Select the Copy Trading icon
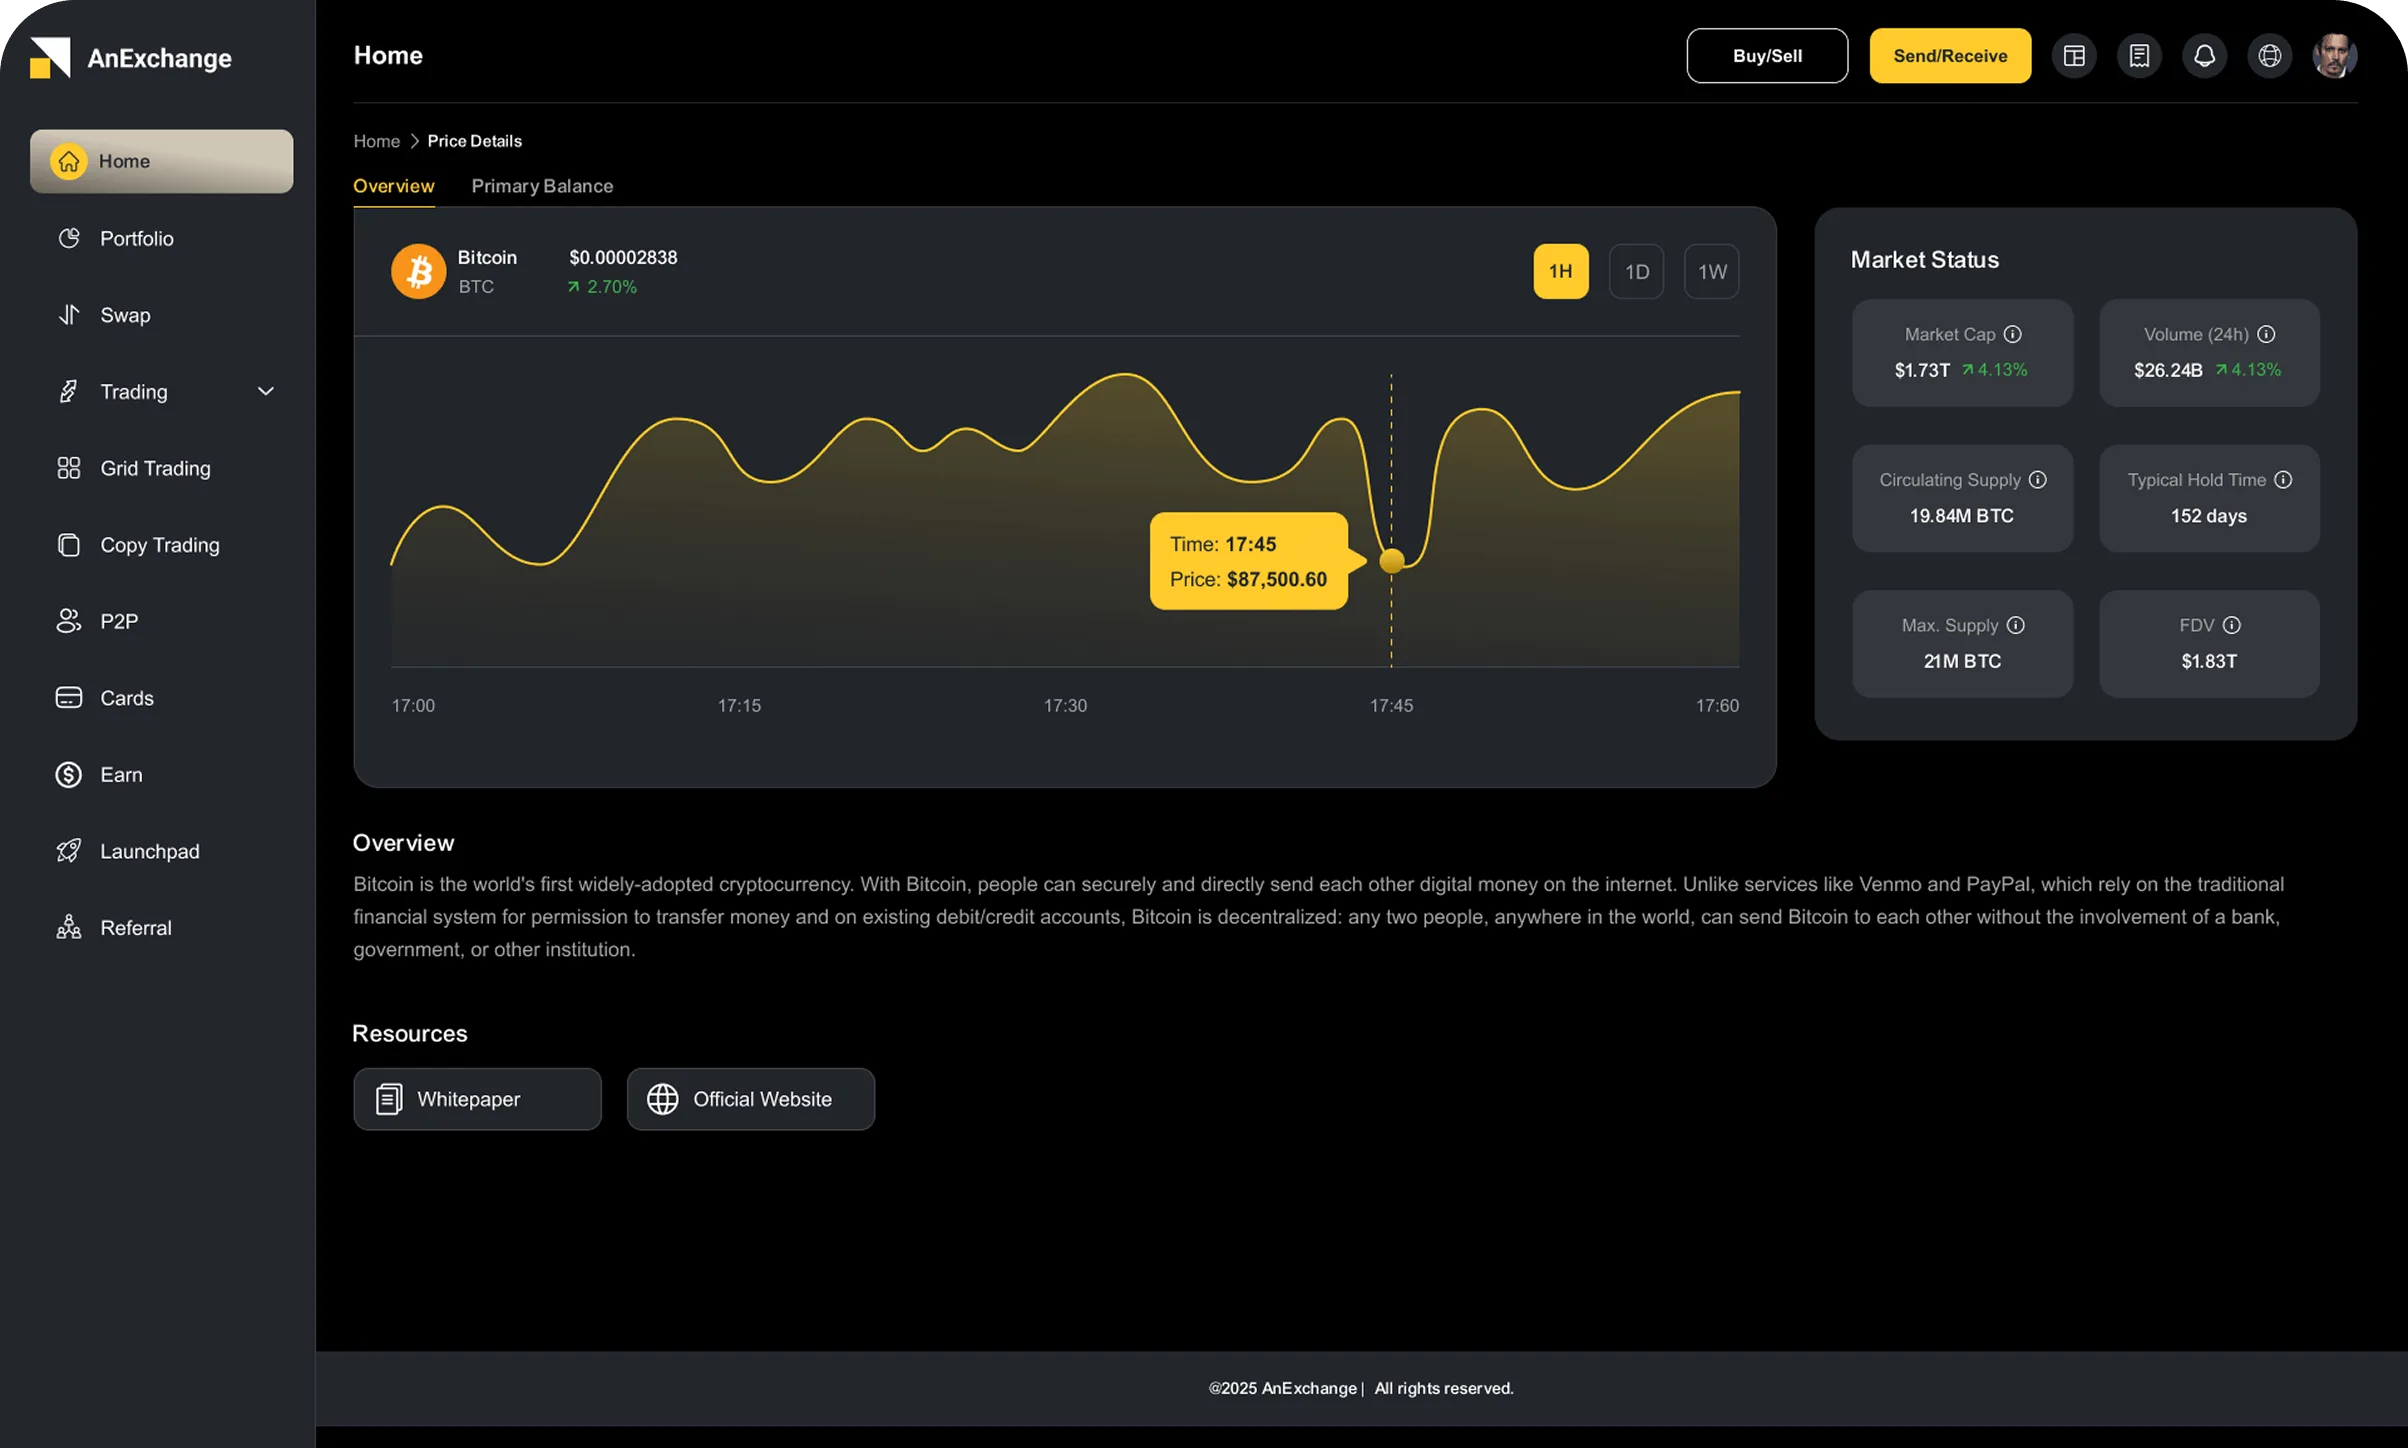Viewport: 2408px width, 1448px height. (x=68, y=545)
